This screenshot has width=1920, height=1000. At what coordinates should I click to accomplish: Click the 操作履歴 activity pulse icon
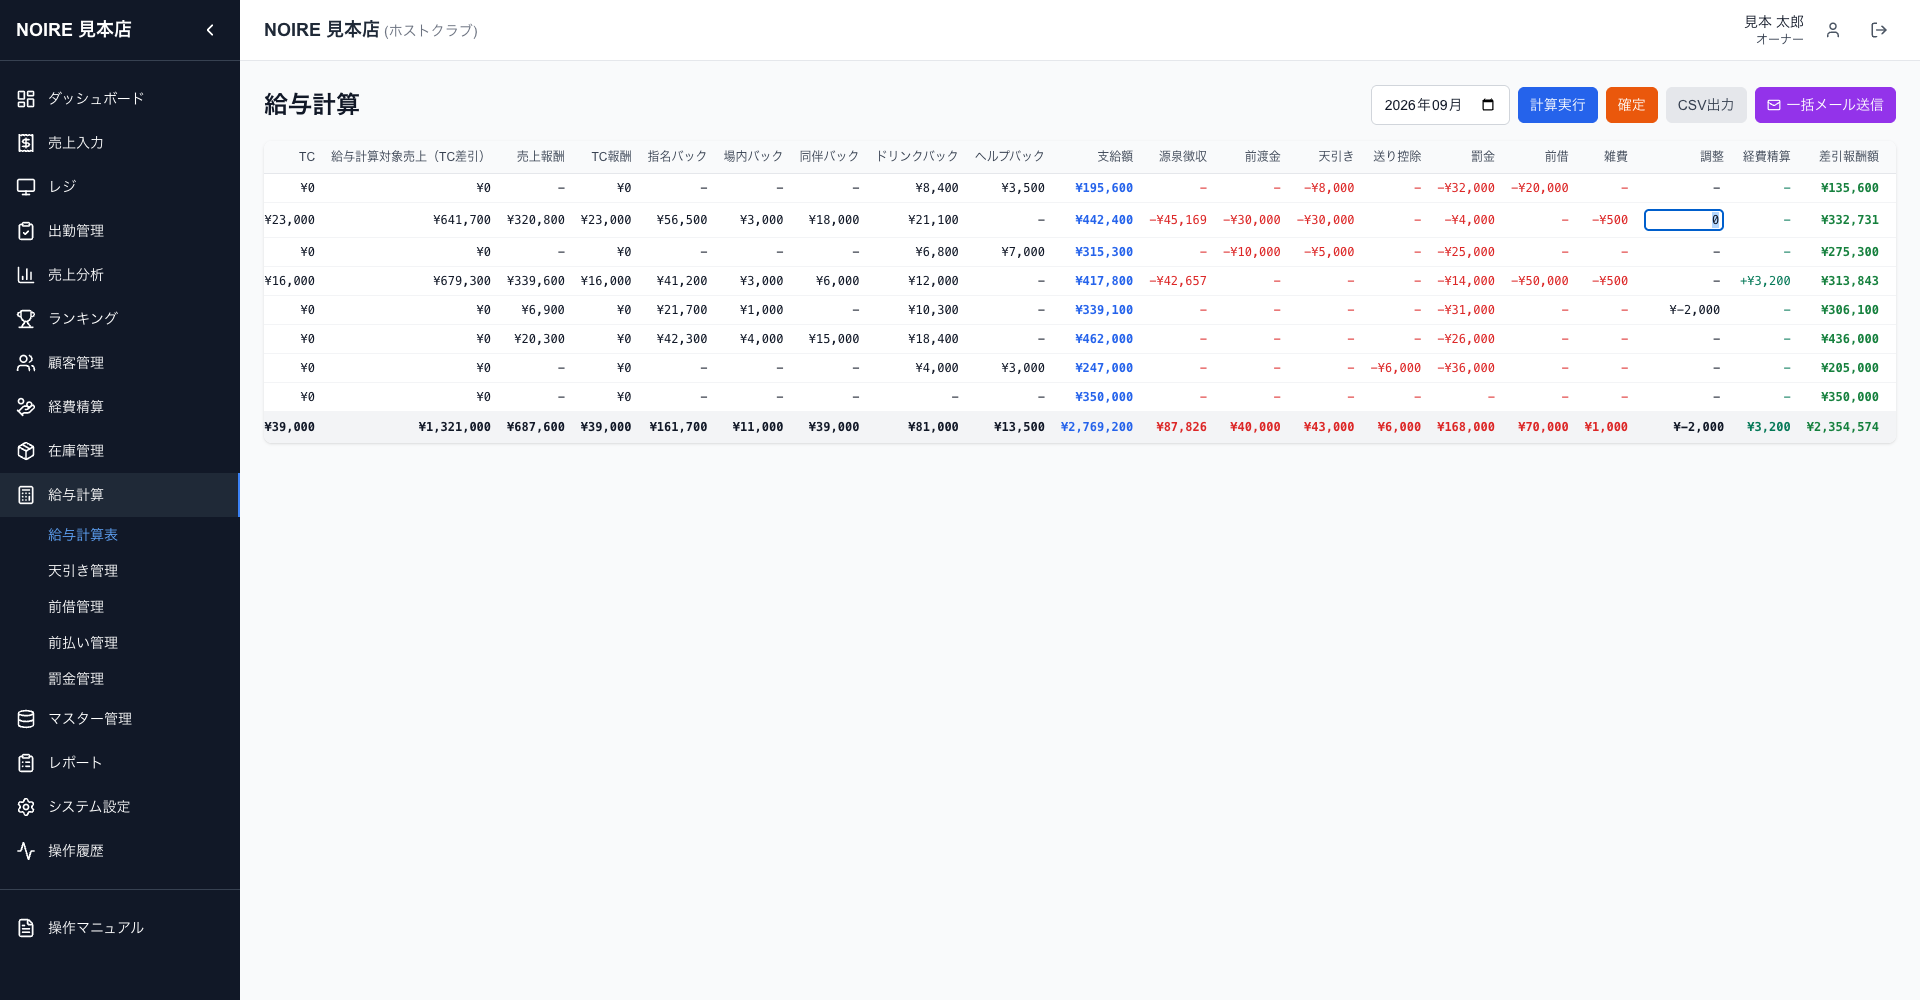point(26,851)
